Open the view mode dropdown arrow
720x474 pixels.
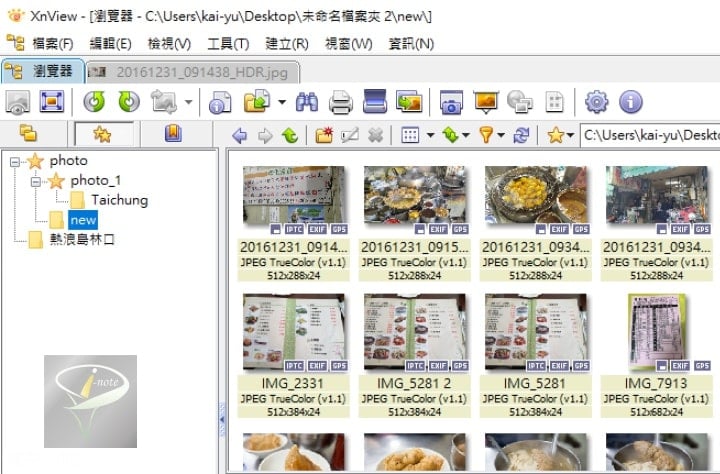430,135
